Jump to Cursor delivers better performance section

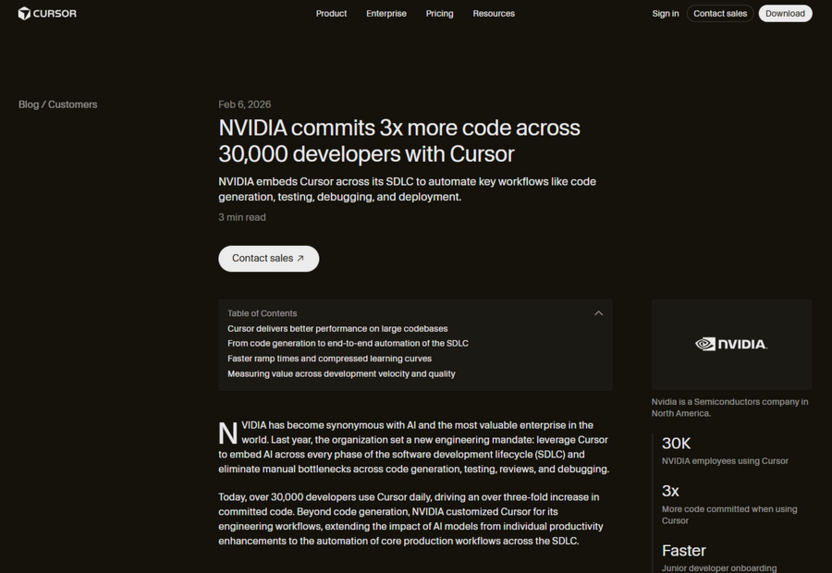[337, 328]
